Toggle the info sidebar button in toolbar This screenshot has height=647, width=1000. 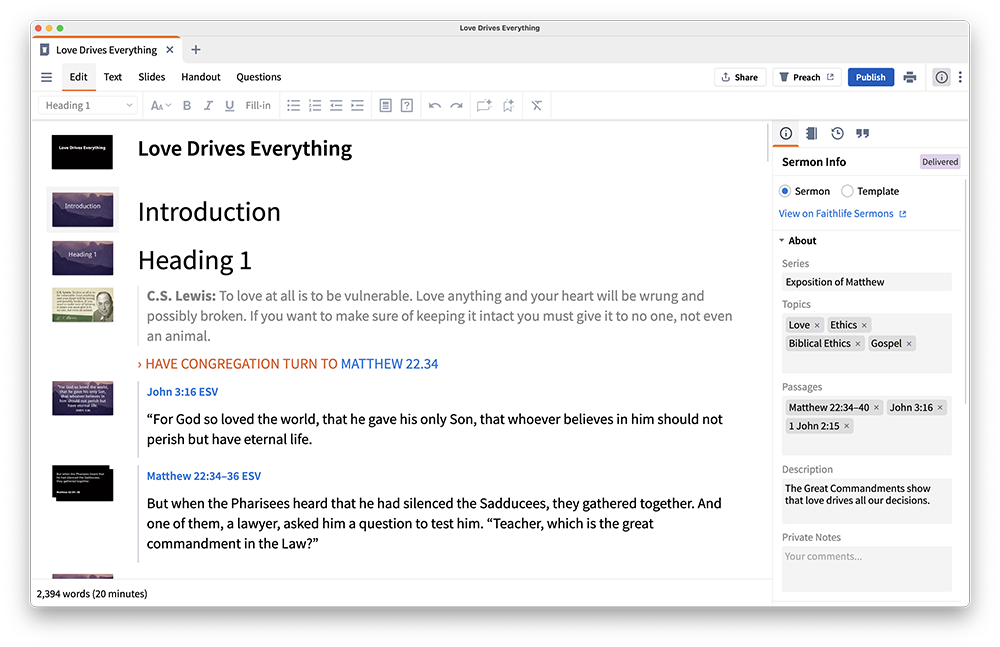pos(941,77)
